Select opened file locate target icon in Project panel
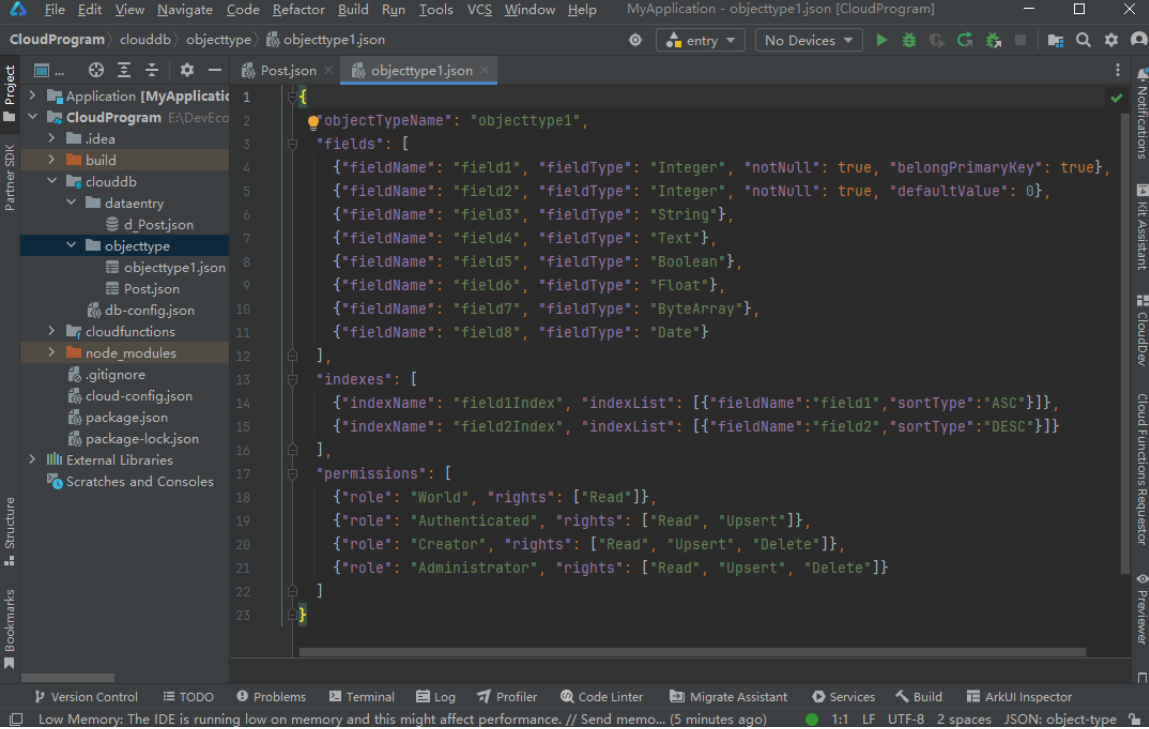The height and width of the screenshot is (729, 1149). coord(96,70)
